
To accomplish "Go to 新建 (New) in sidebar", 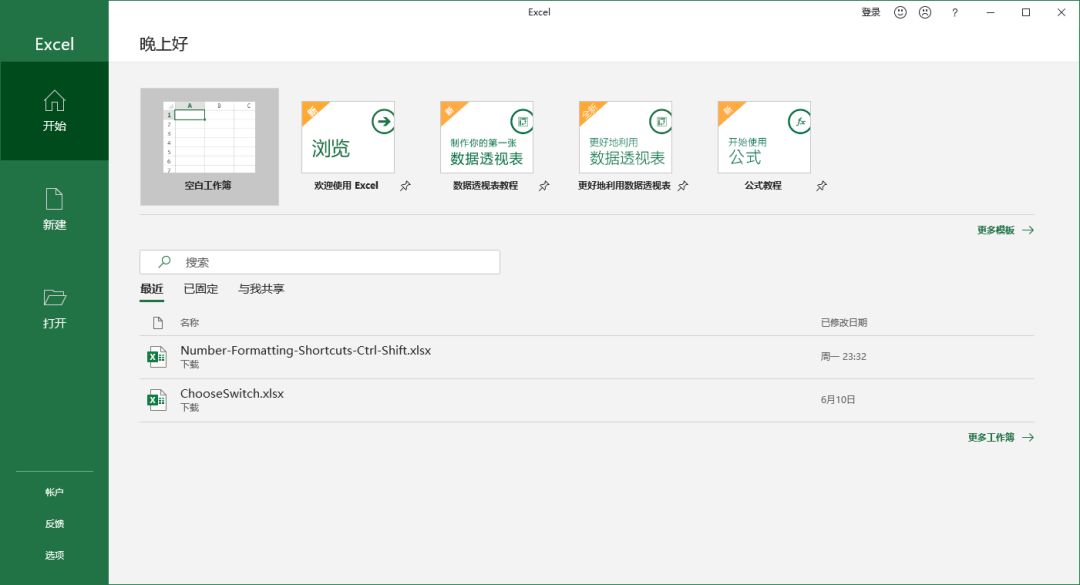I will coord(54,209).
